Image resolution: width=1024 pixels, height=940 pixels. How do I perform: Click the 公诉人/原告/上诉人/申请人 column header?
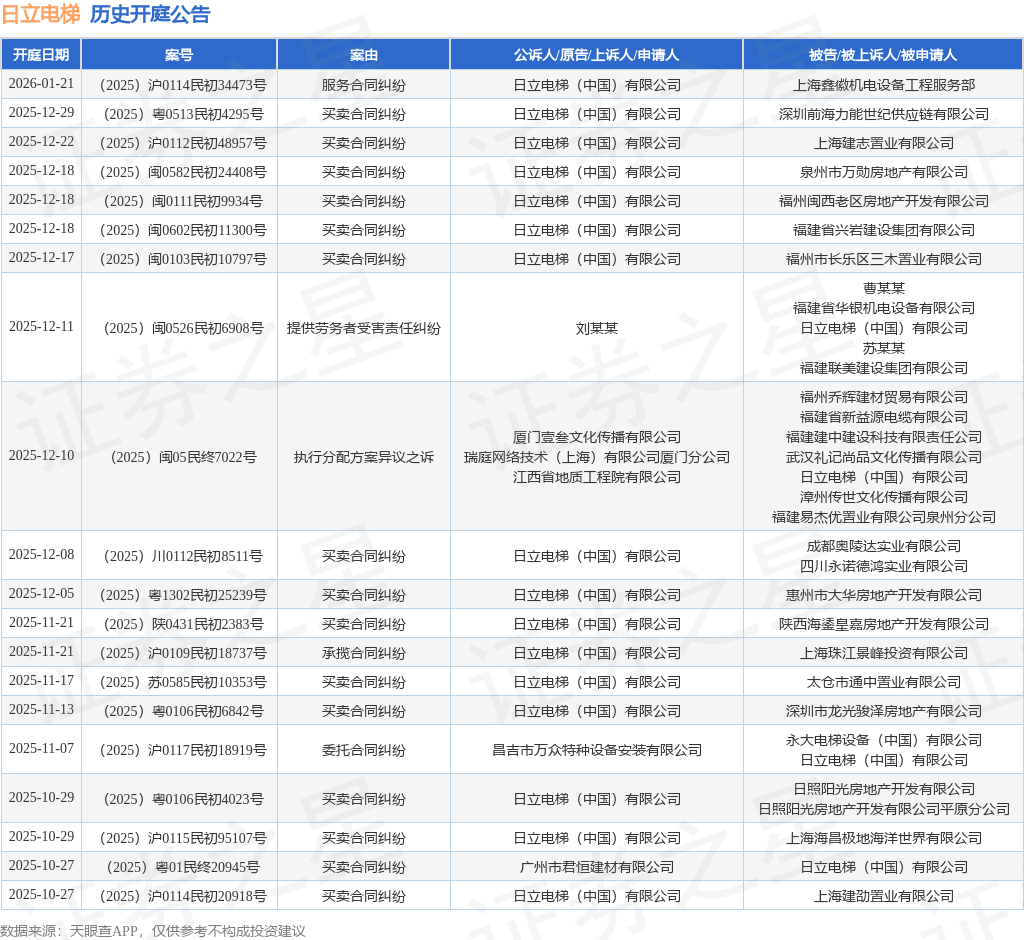click(596, 55)
